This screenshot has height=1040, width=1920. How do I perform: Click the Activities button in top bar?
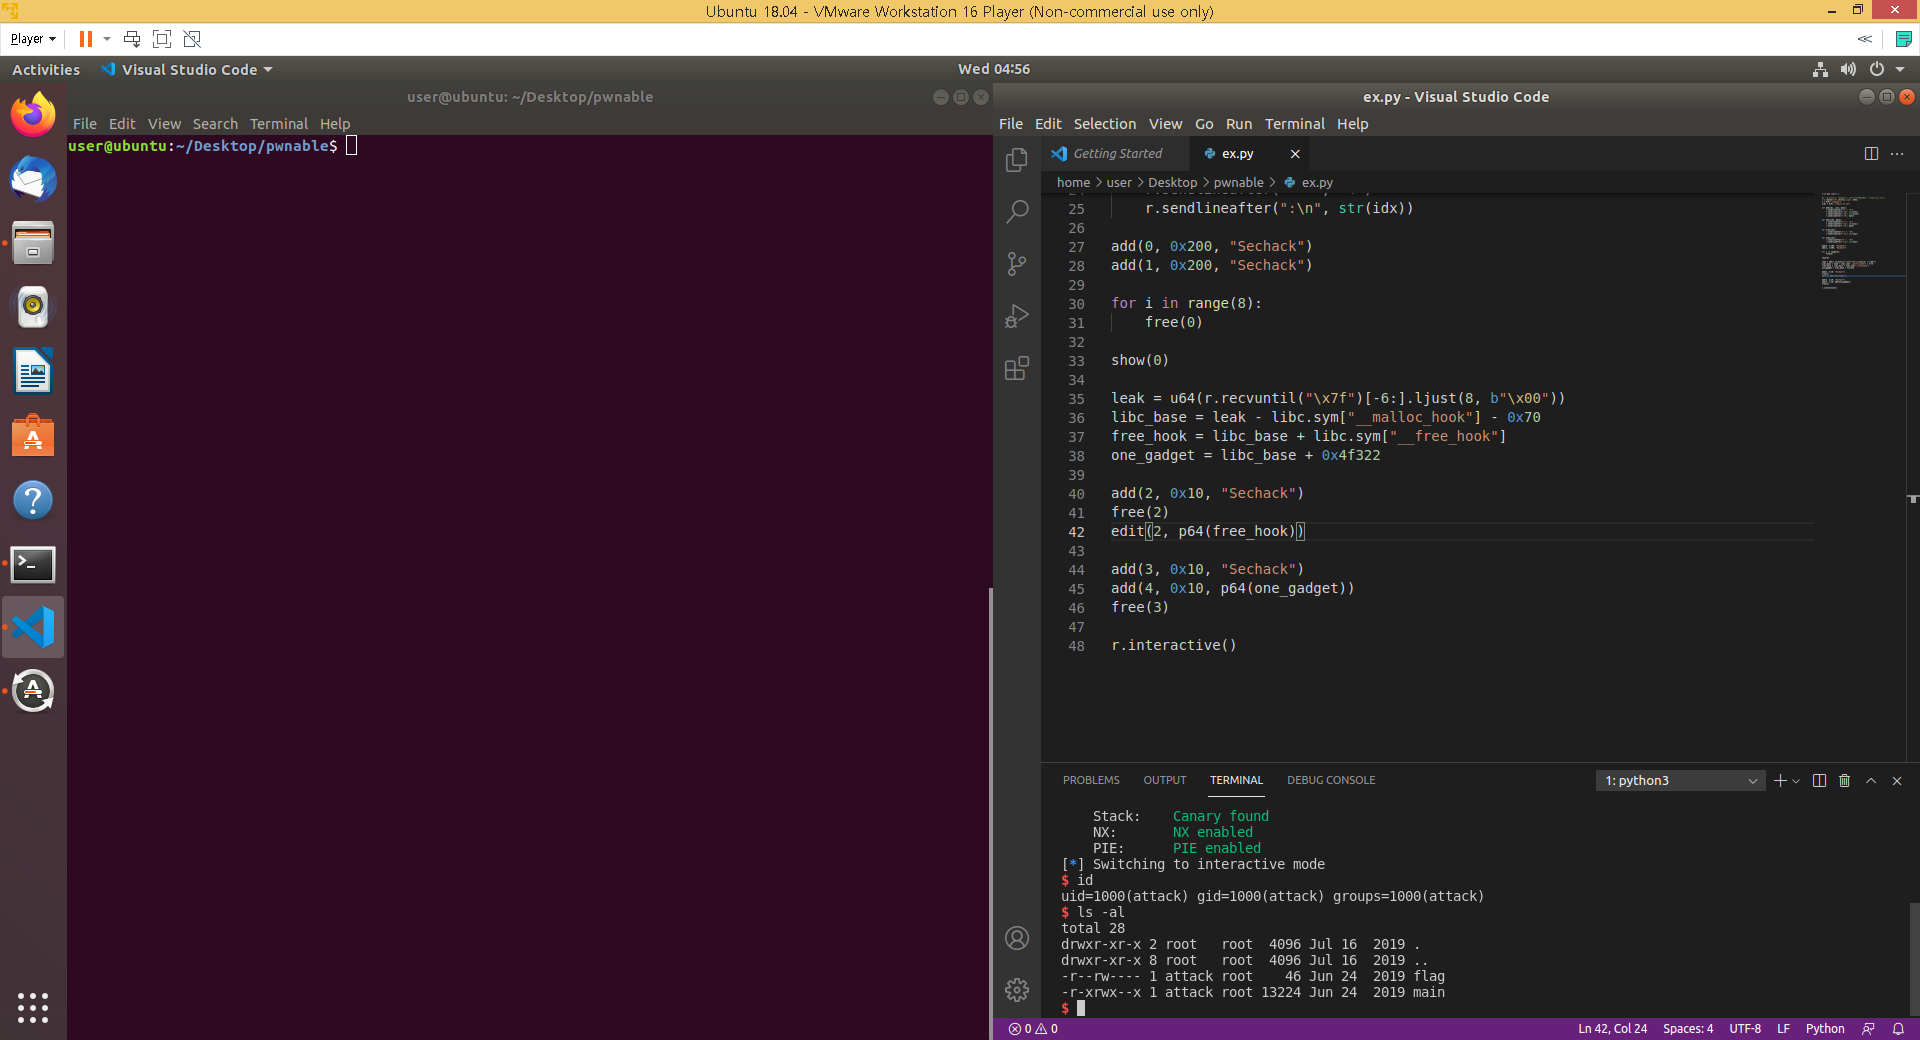(x=46, y=70)
